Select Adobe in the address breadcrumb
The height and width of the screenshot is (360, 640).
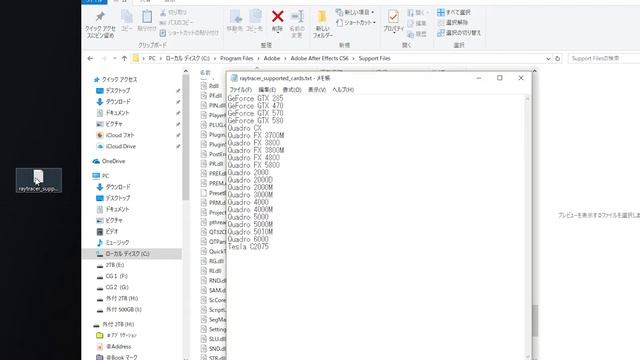point(272,58)
